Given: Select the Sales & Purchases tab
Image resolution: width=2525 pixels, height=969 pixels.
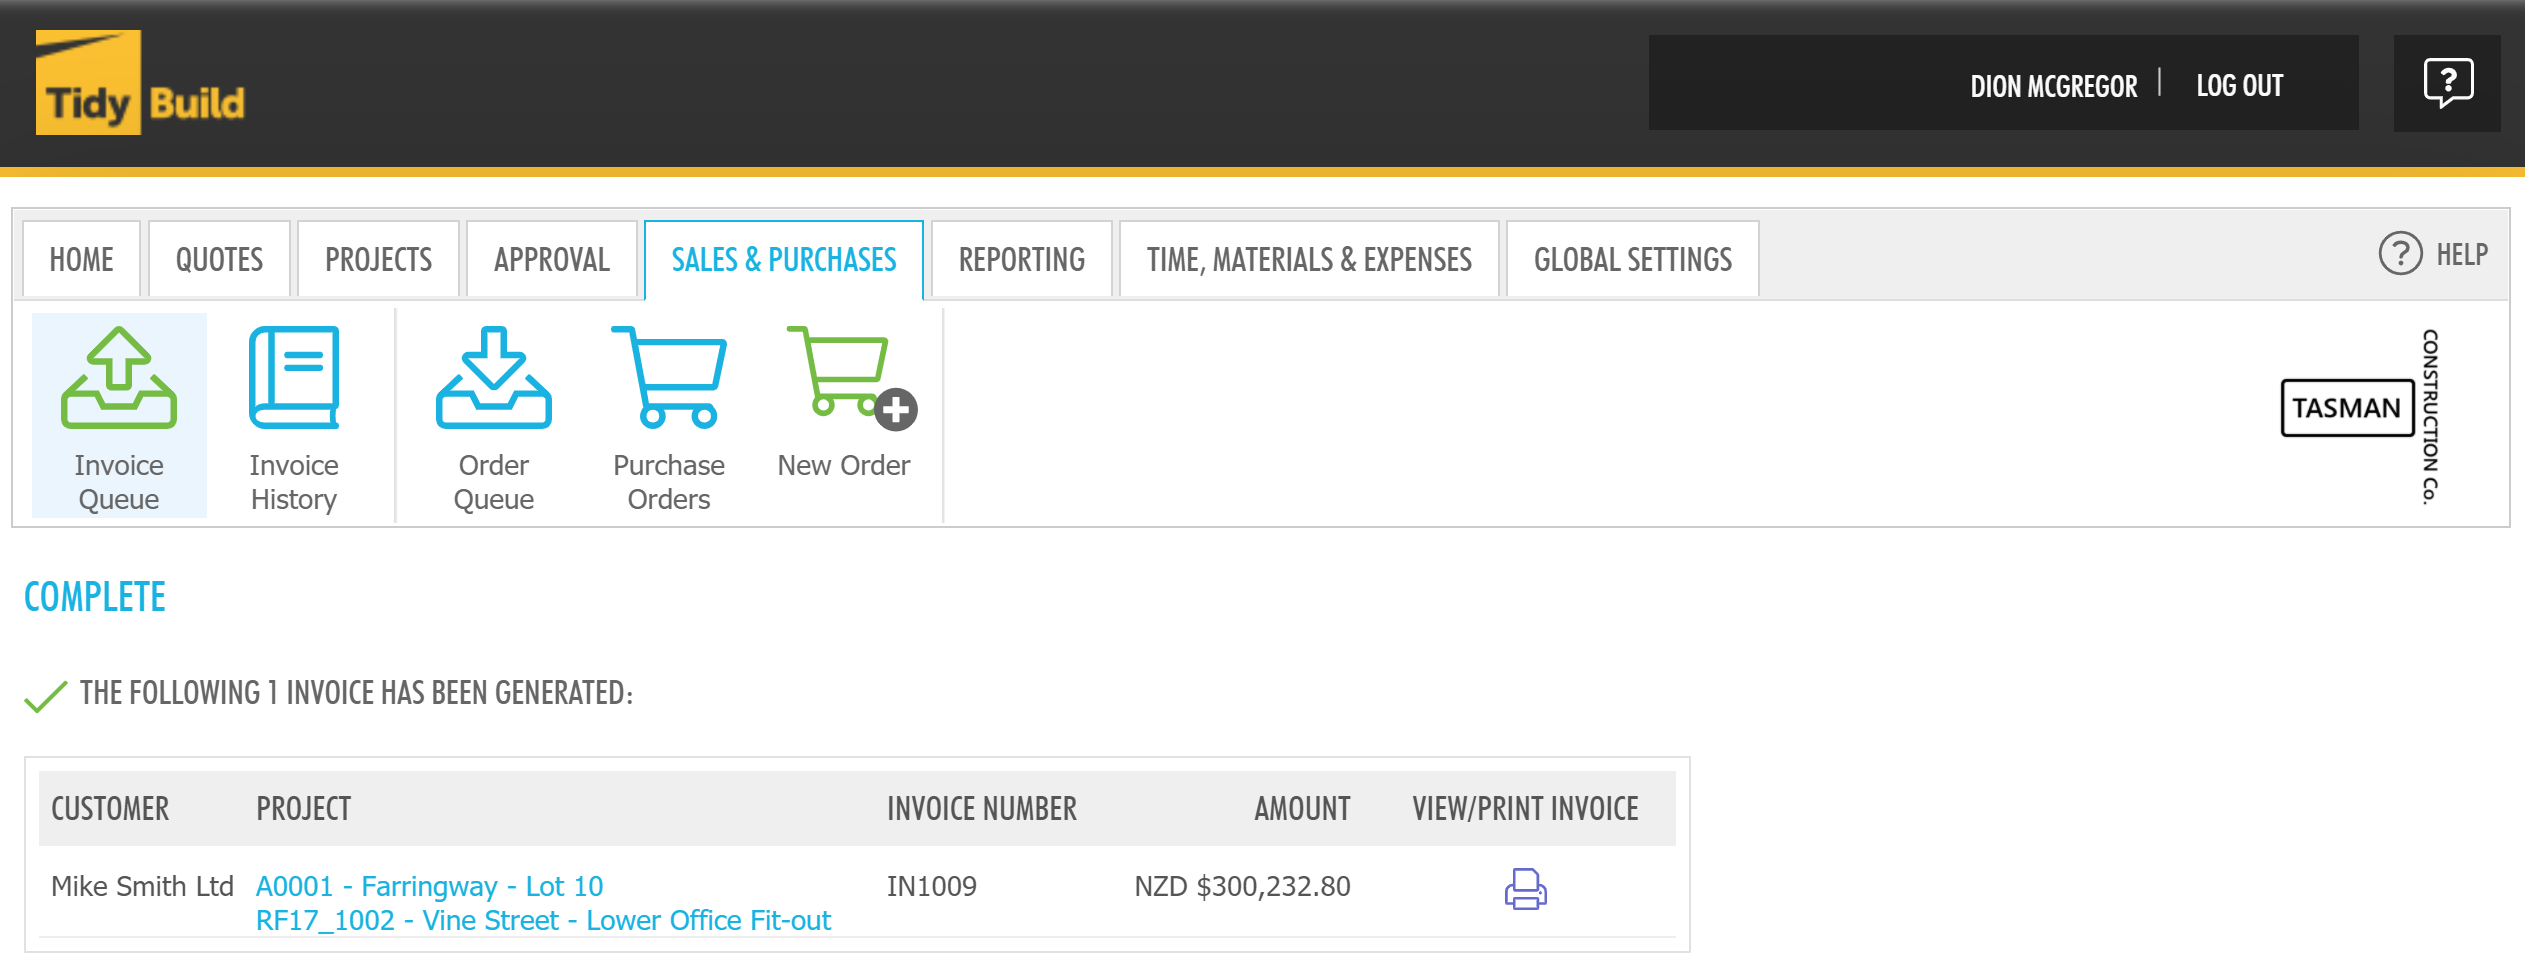Looking at the screenshot, I should 783,260.
